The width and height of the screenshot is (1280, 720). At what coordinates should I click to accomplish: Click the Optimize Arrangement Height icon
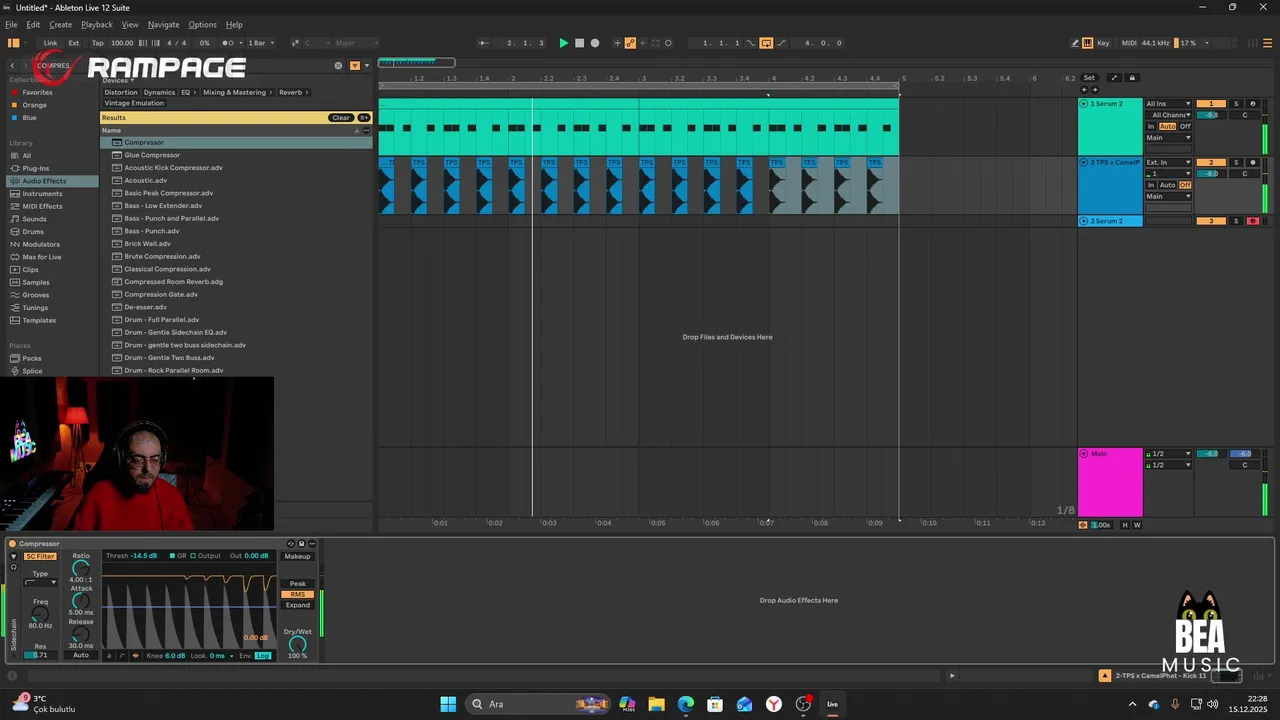pyautogui.click(x=1114, y=78)
